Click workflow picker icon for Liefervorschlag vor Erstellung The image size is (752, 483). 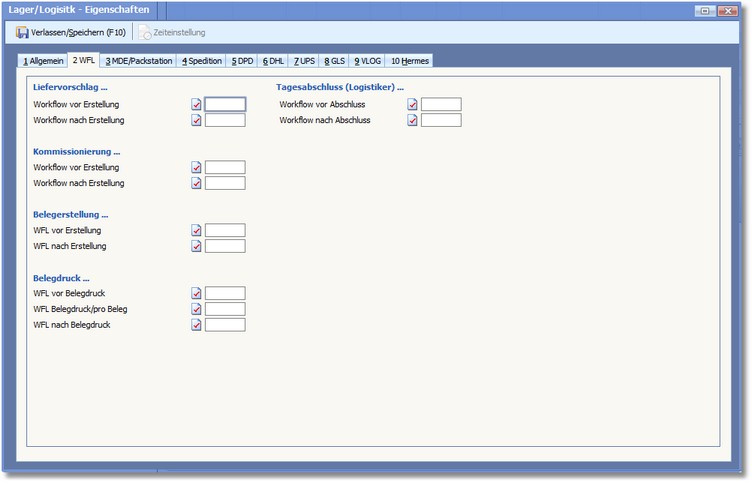(x=197, y=104)
